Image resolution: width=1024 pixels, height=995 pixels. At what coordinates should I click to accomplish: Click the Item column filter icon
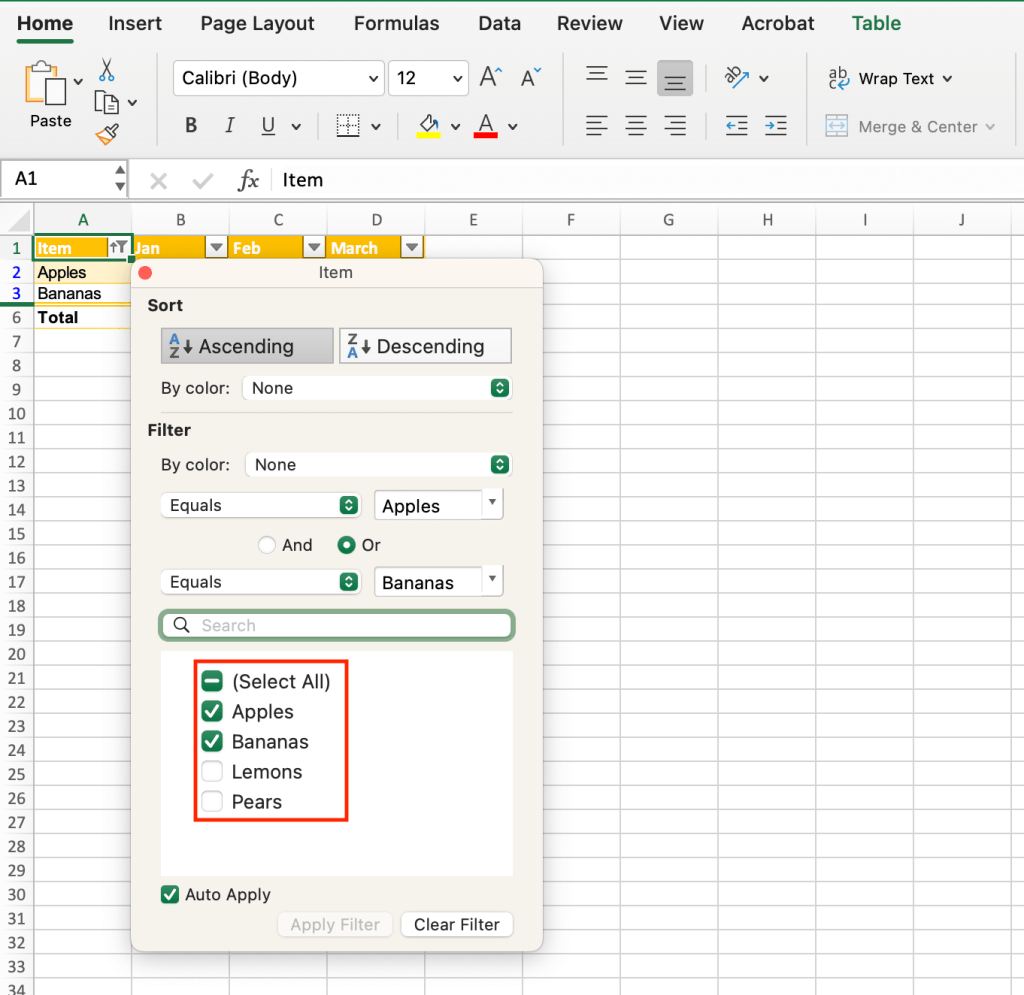point(118,247)
